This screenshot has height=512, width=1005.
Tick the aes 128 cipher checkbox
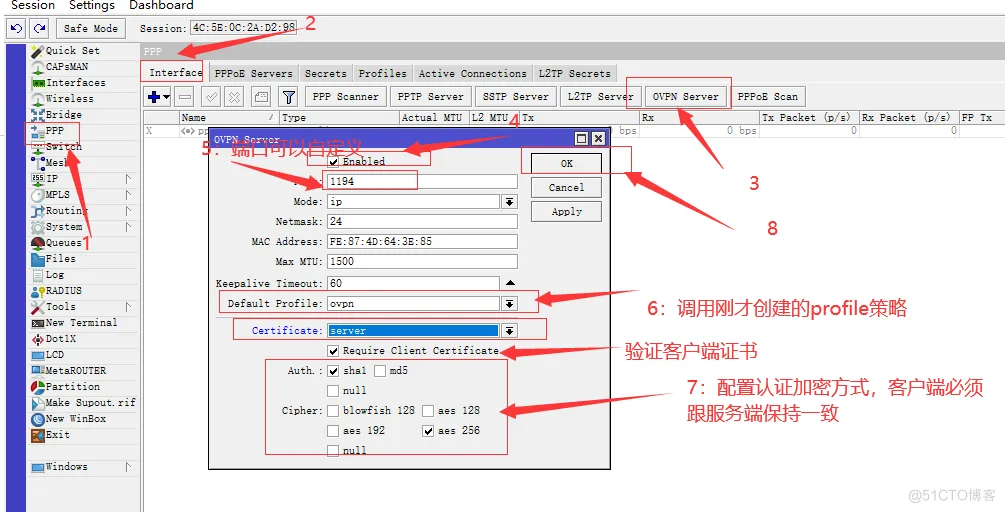point(428,411)
